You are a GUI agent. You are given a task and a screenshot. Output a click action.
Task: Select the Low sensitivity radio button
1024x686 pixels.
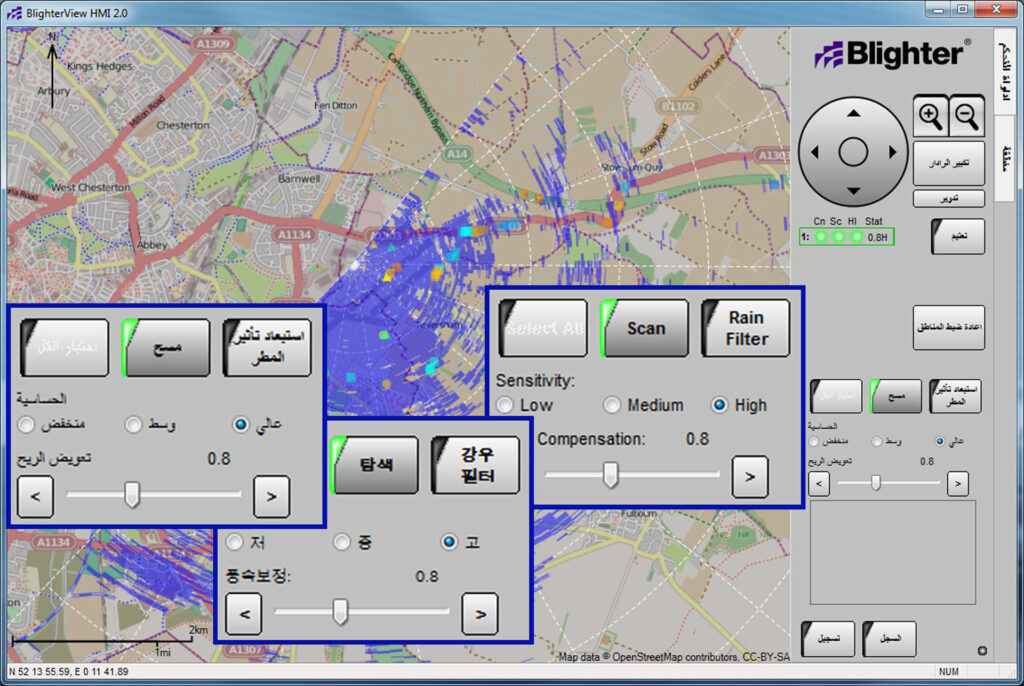(x=506, y=405)
